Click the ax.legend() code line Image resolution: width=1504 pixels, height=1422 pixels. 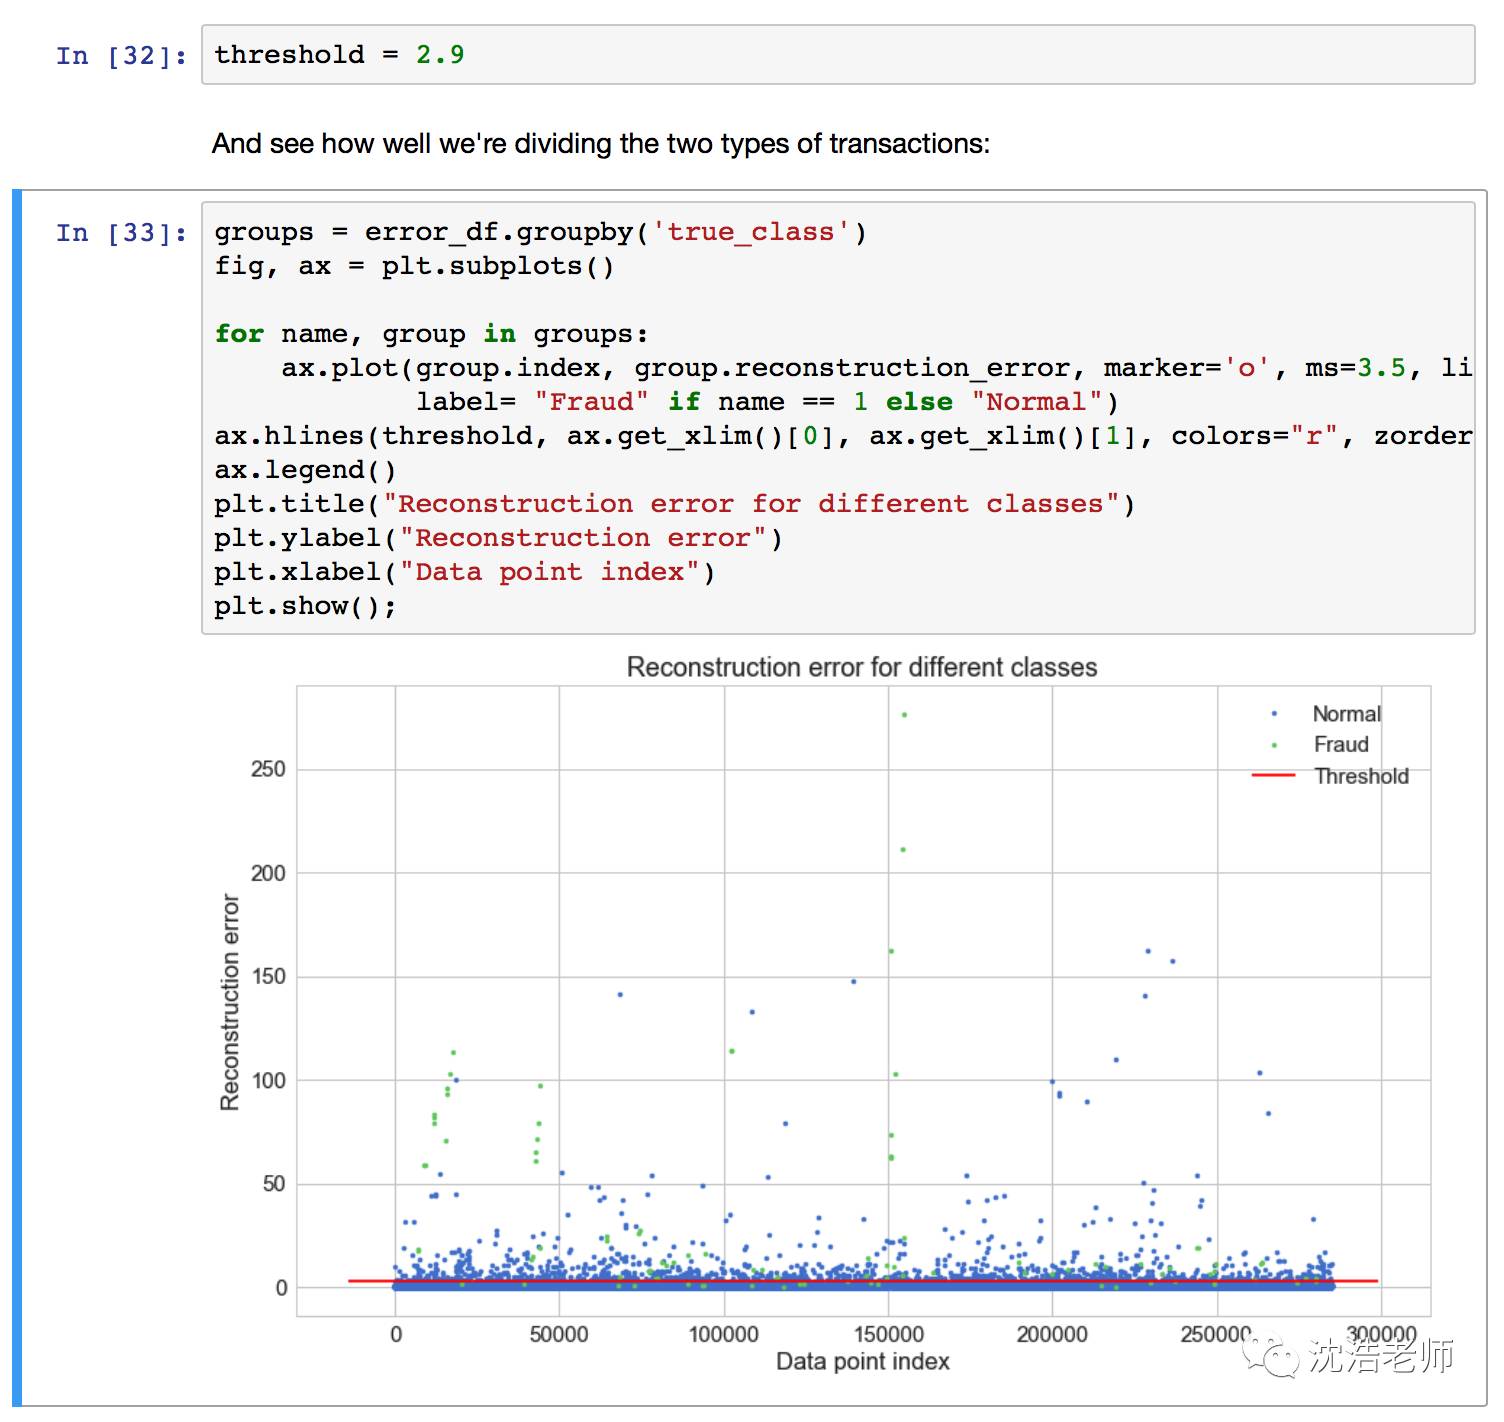(x=305, y=470)
